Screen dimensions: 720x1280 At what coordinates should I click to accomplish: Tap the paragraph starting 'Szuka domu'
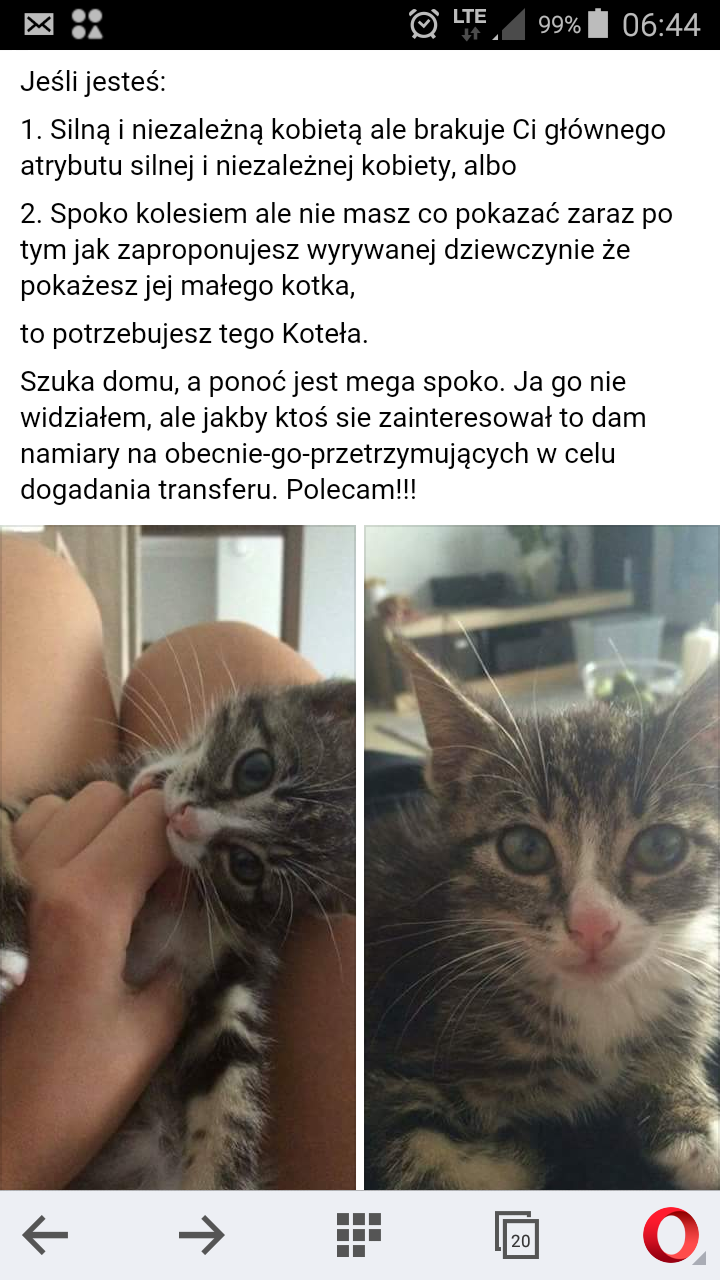(333, 436)
